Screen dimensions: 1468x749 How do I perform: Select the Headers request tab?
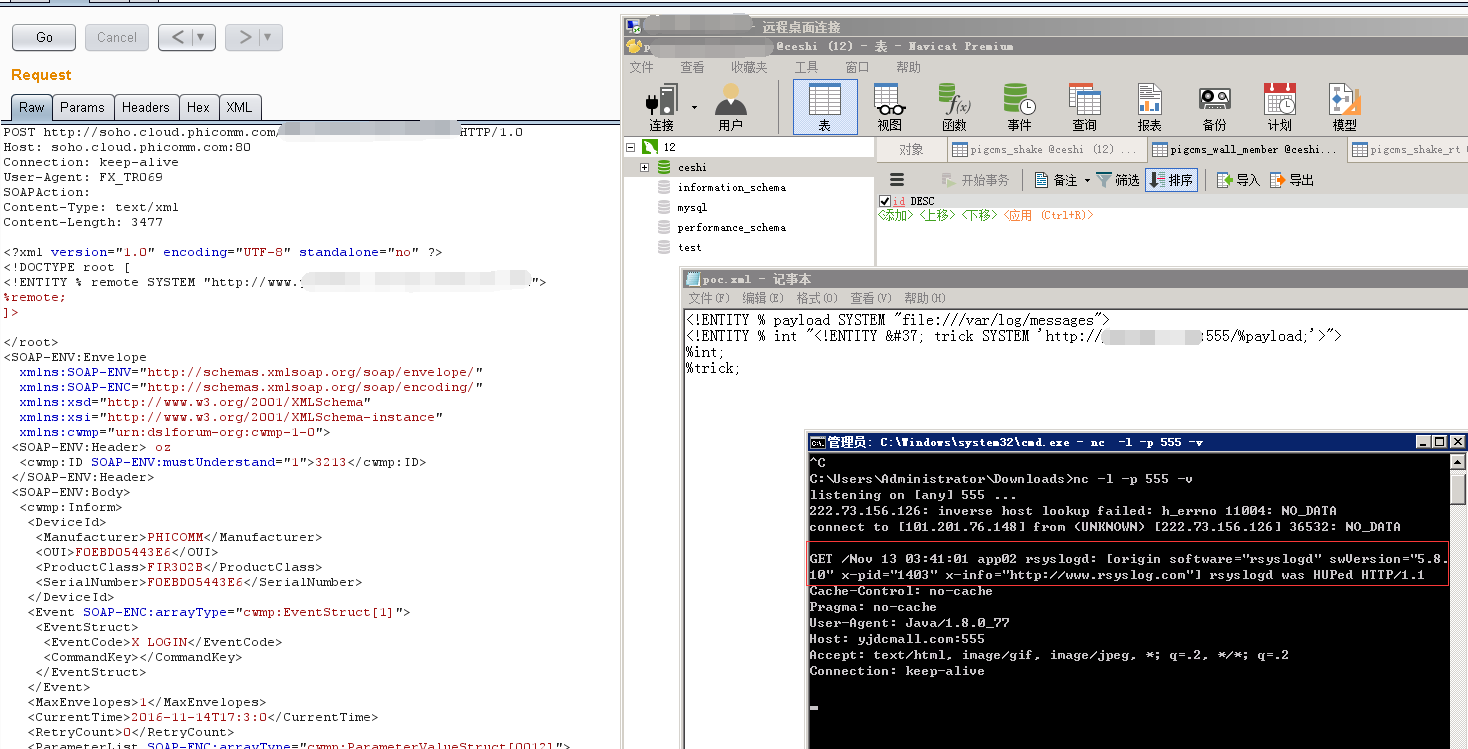(x=146, y=107)
